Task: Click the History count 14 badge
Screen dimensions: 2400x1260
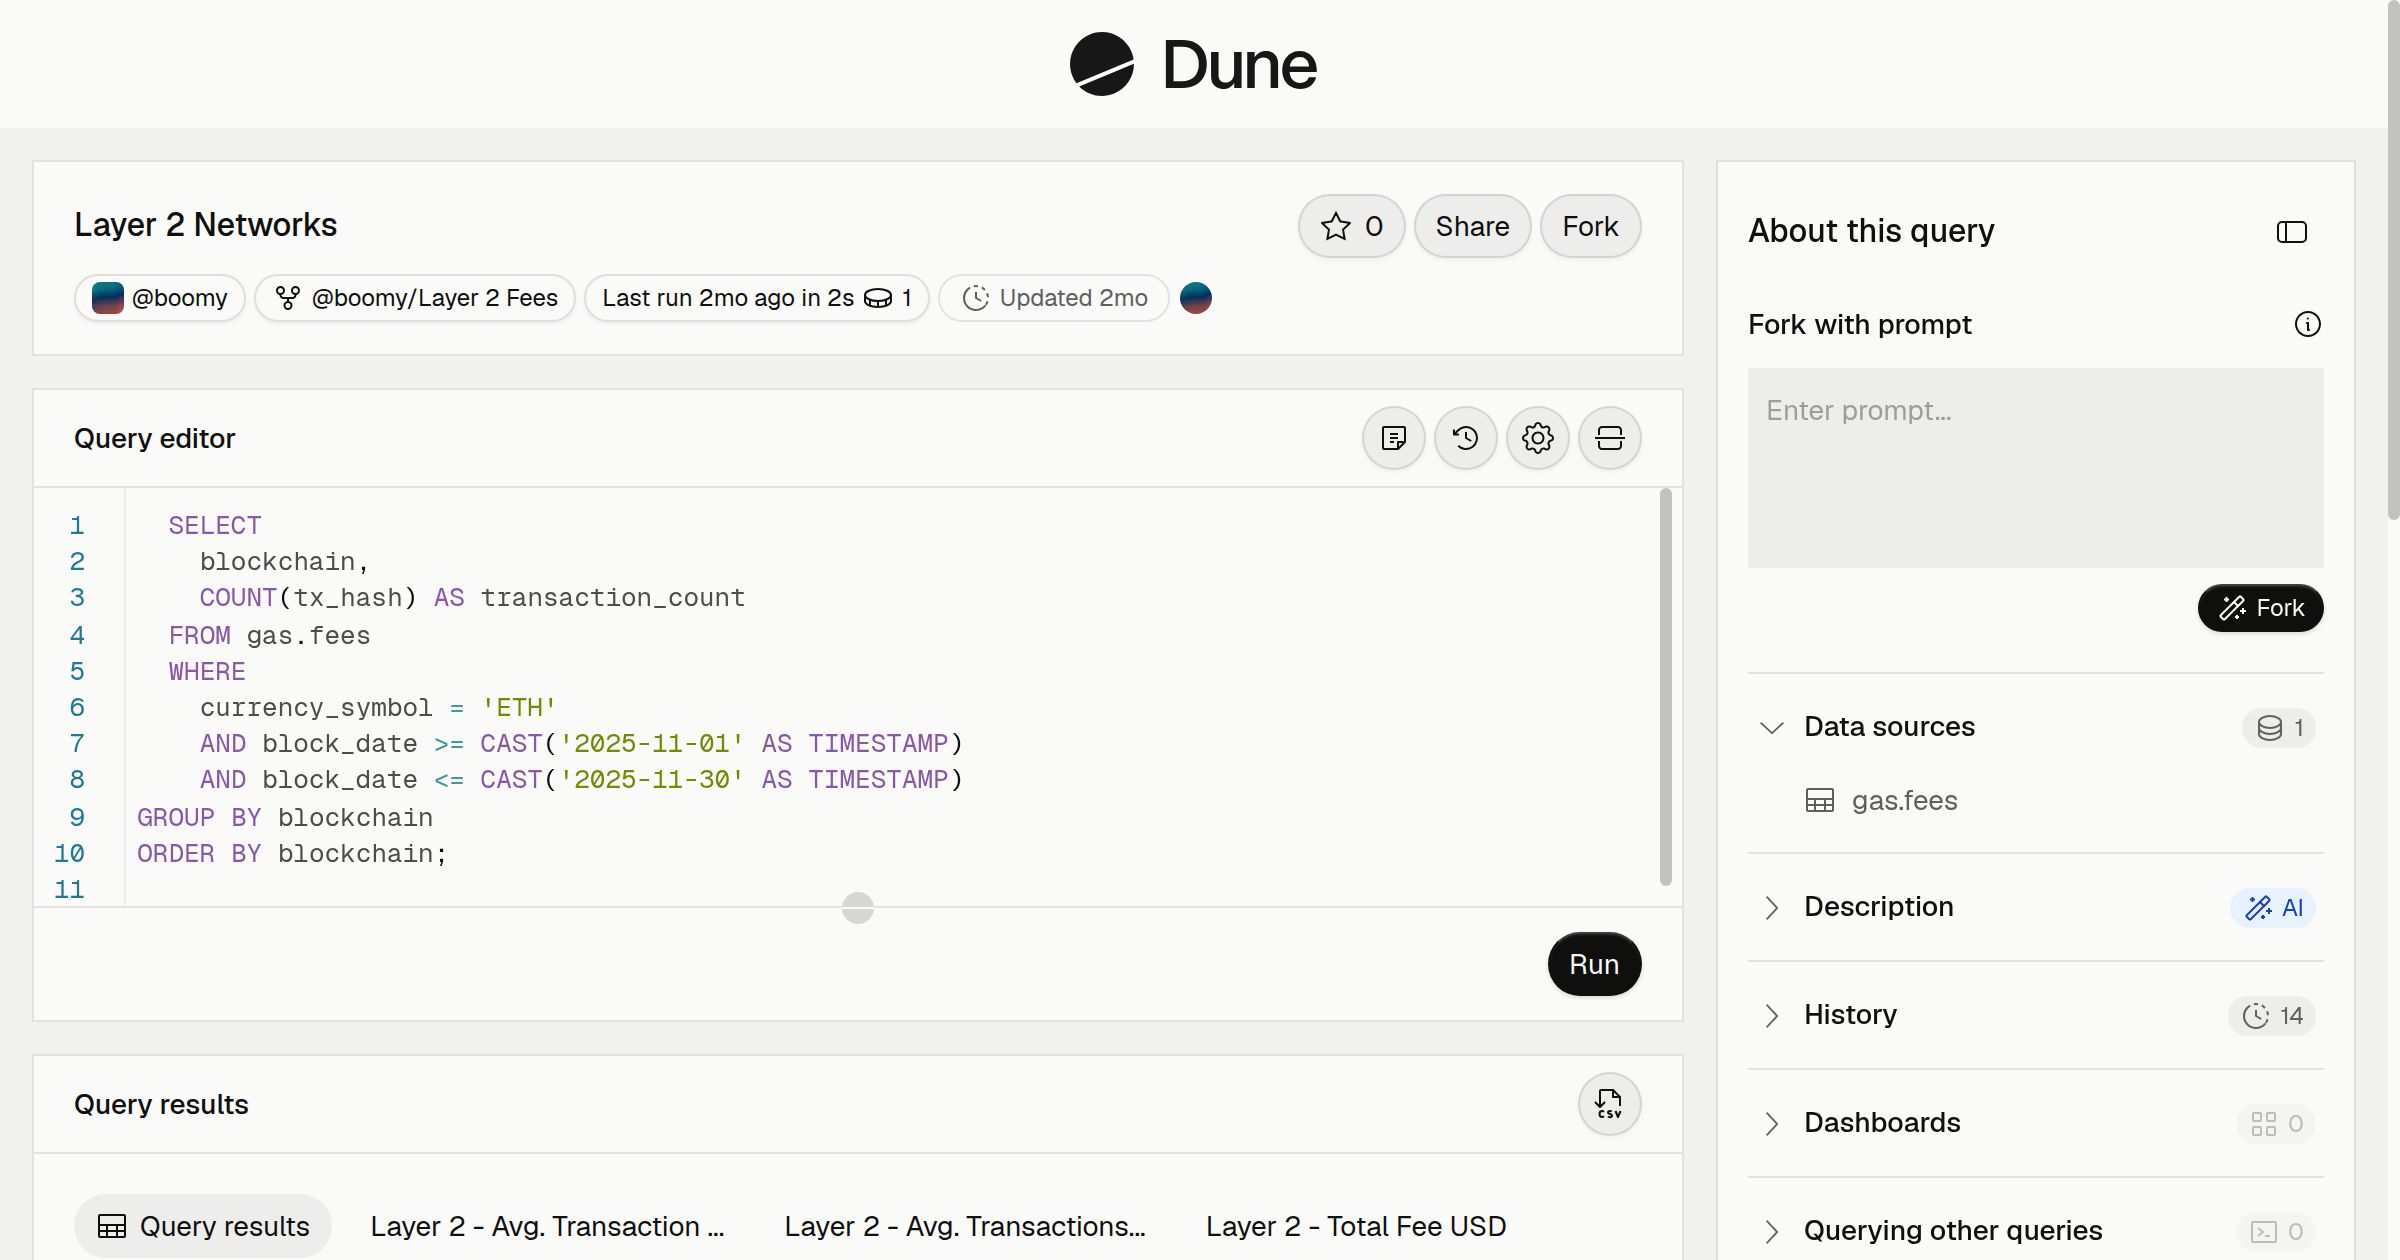Action: coord(2272,1016)
